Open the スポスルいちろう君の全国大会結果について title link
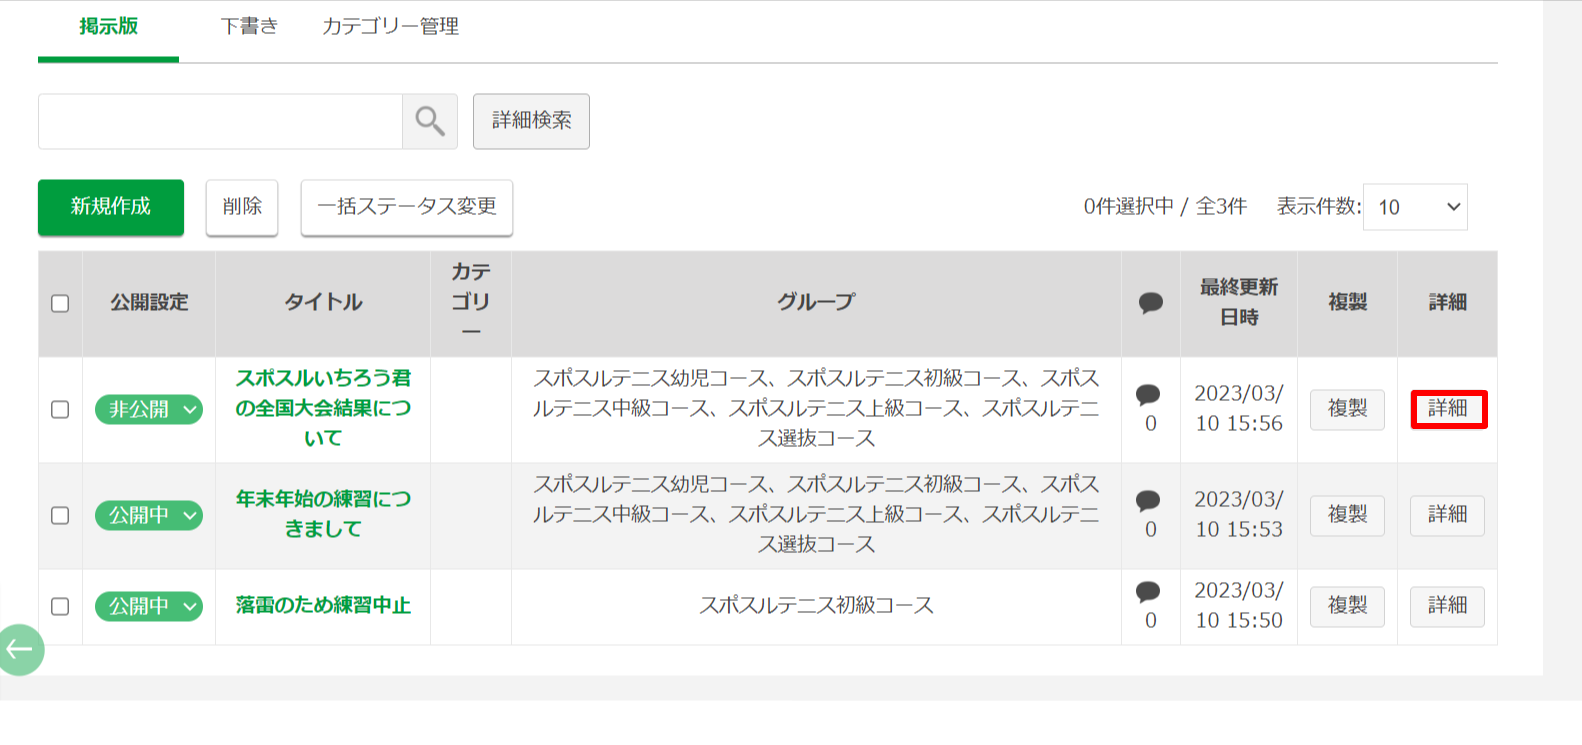 pos(323,408)
